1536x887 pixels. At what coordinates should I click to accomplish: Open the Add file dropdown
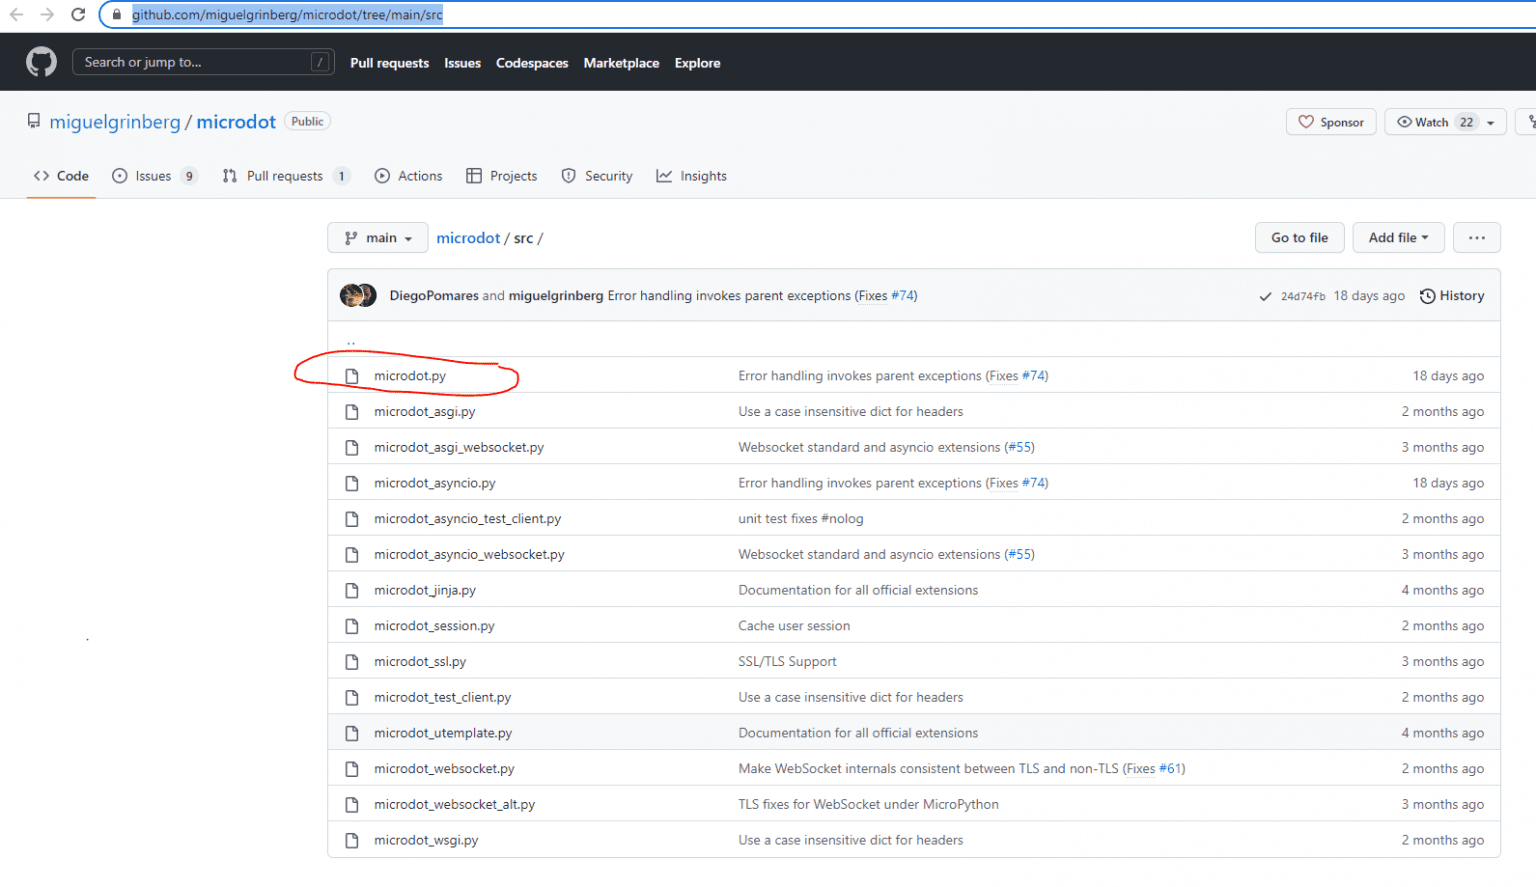pyautogui.click(x=1398, y=238)
